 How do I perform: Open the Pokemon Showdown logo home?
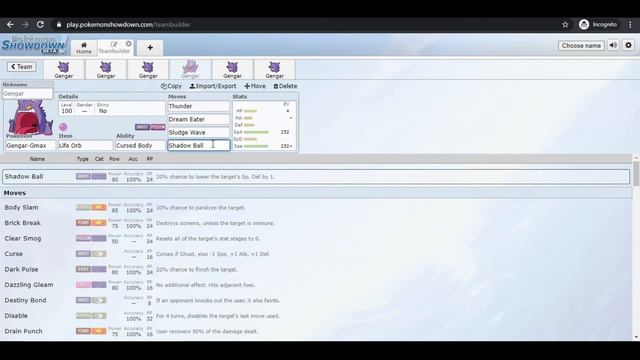point(34,45)
